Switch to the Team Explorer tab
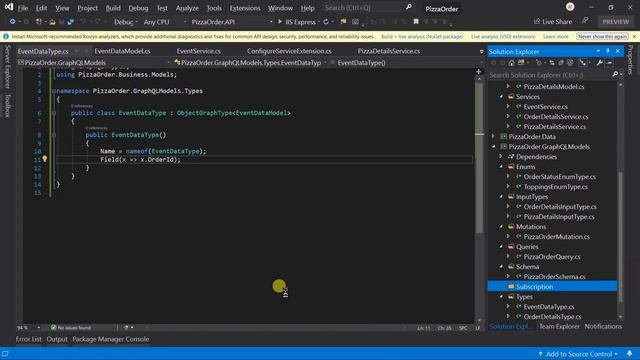Screen dimensions: 640x360 click(559, 327)
